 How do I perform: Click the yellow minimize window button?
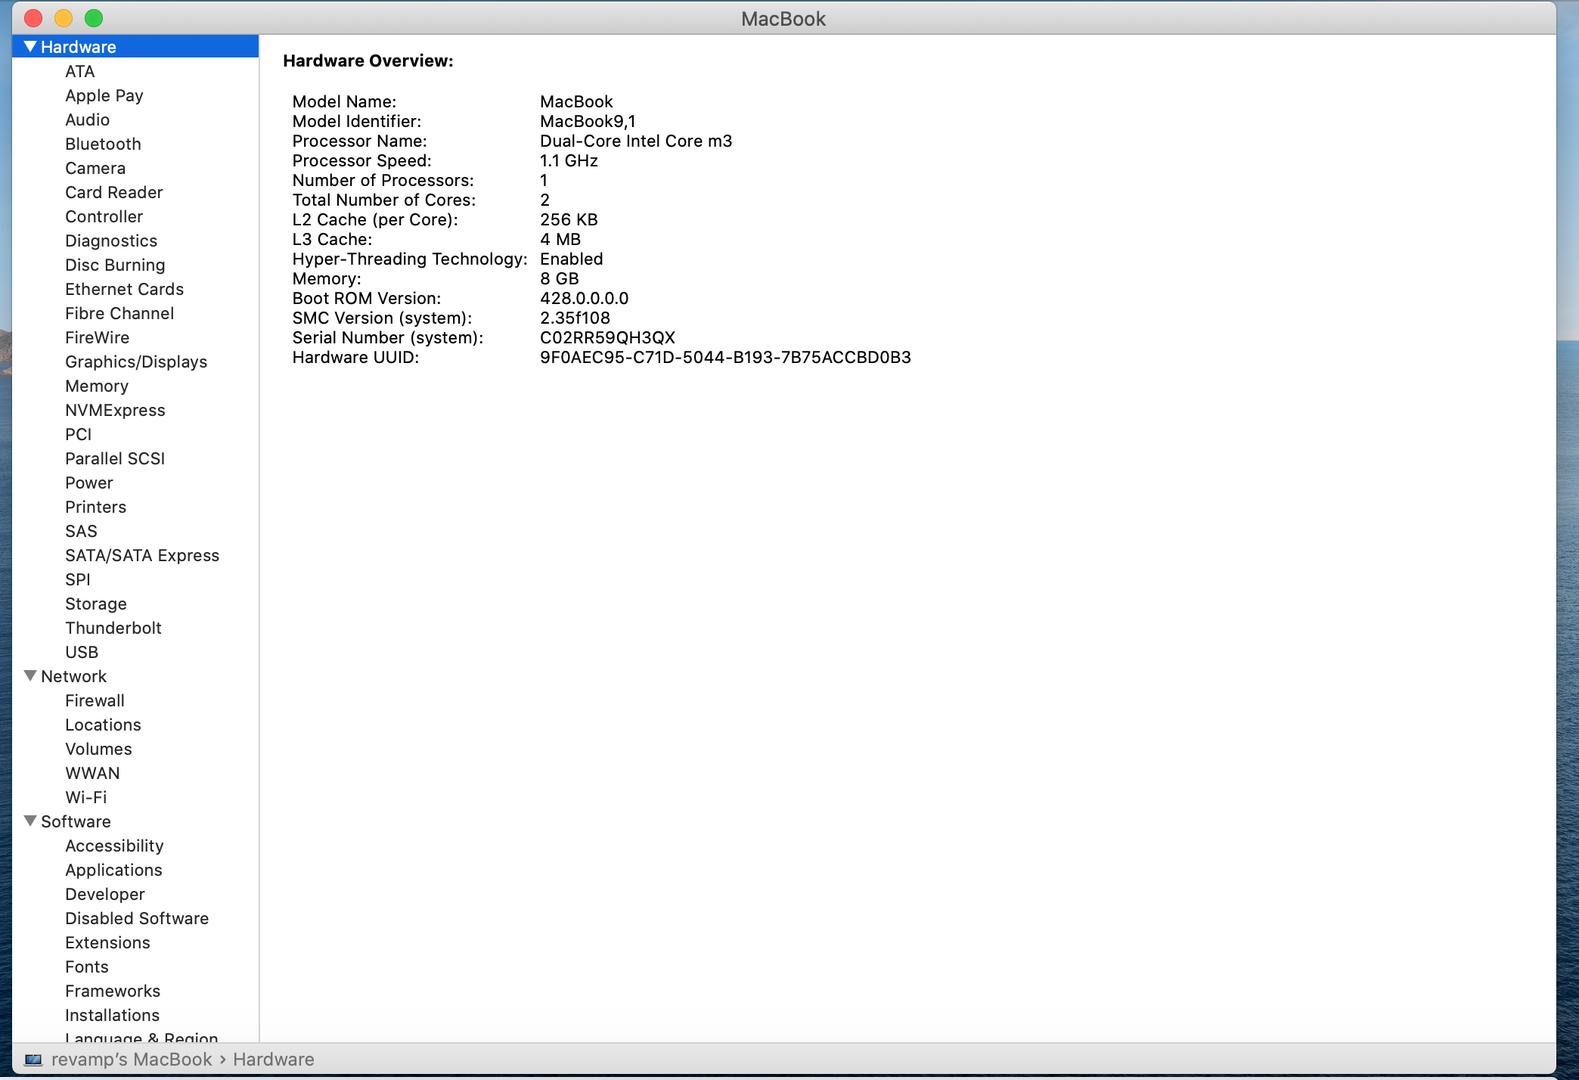click(63, 18)
